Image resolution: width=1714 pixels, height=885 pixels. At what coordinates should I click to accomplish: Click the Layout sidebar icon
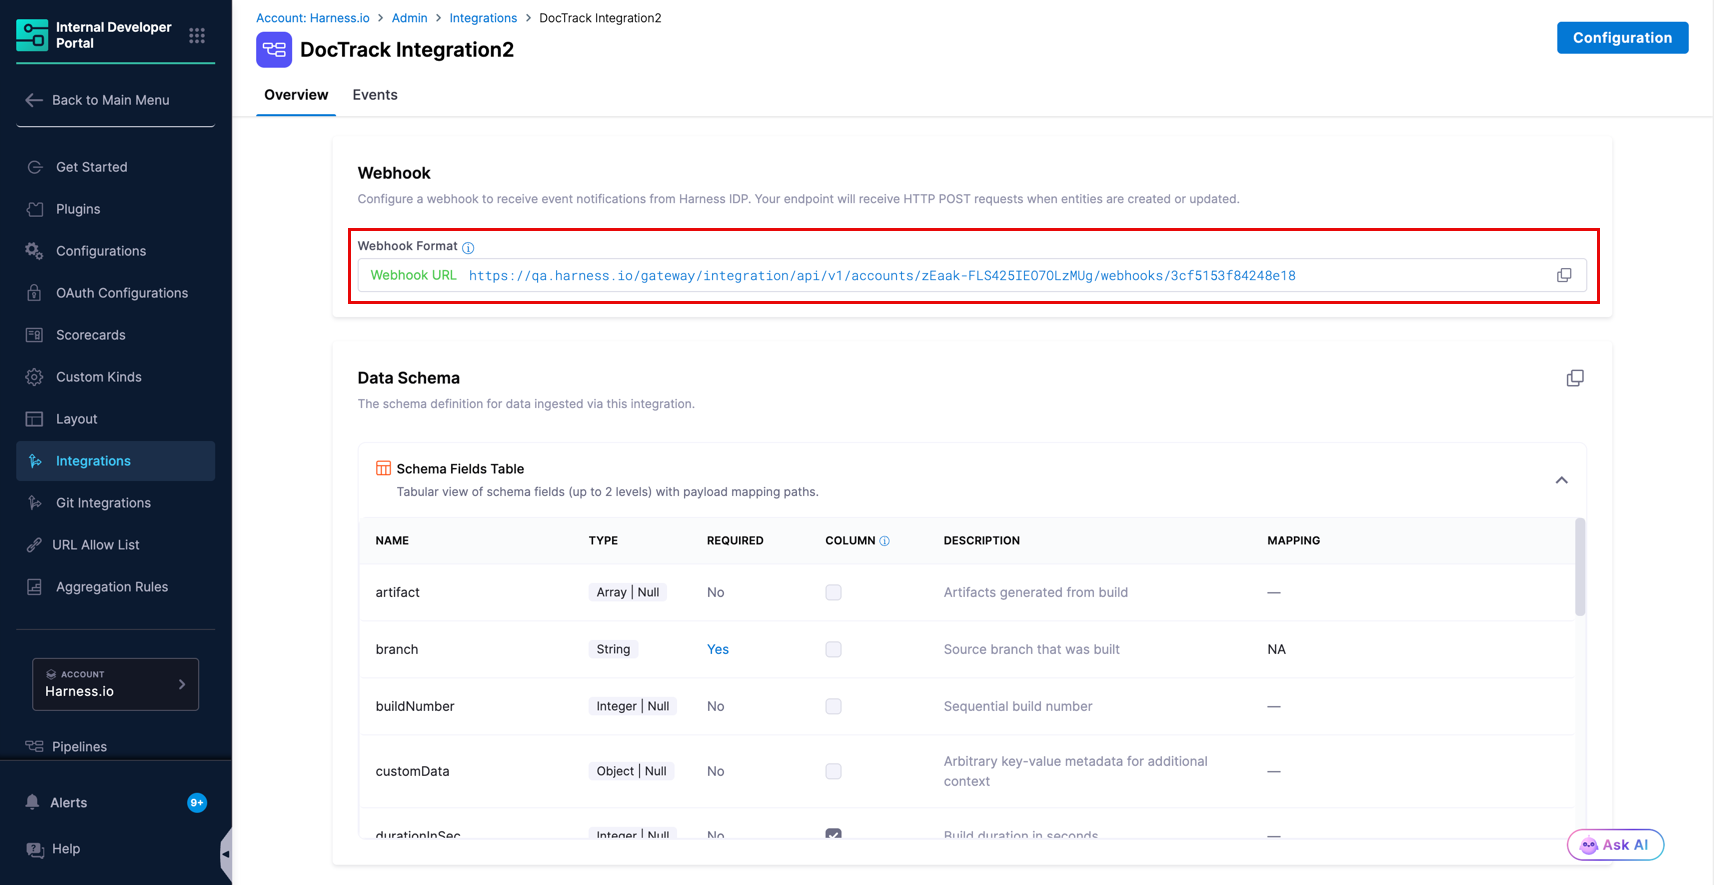pyautogui.click(x=35, y=419)
